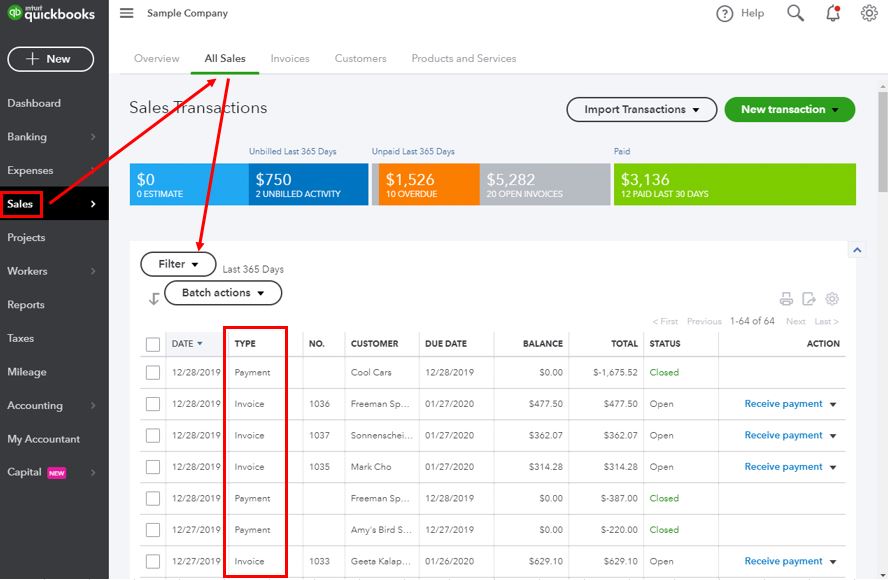Select checkbox for invoice 1033 row
Viewport: 888px width, 580px height.
[153, 561]
